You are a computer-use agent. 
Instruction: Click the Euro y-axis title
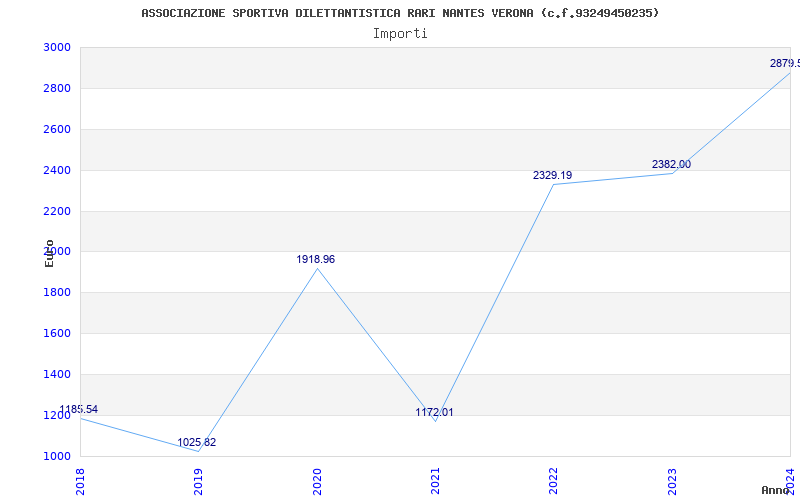tap(49, 254)
